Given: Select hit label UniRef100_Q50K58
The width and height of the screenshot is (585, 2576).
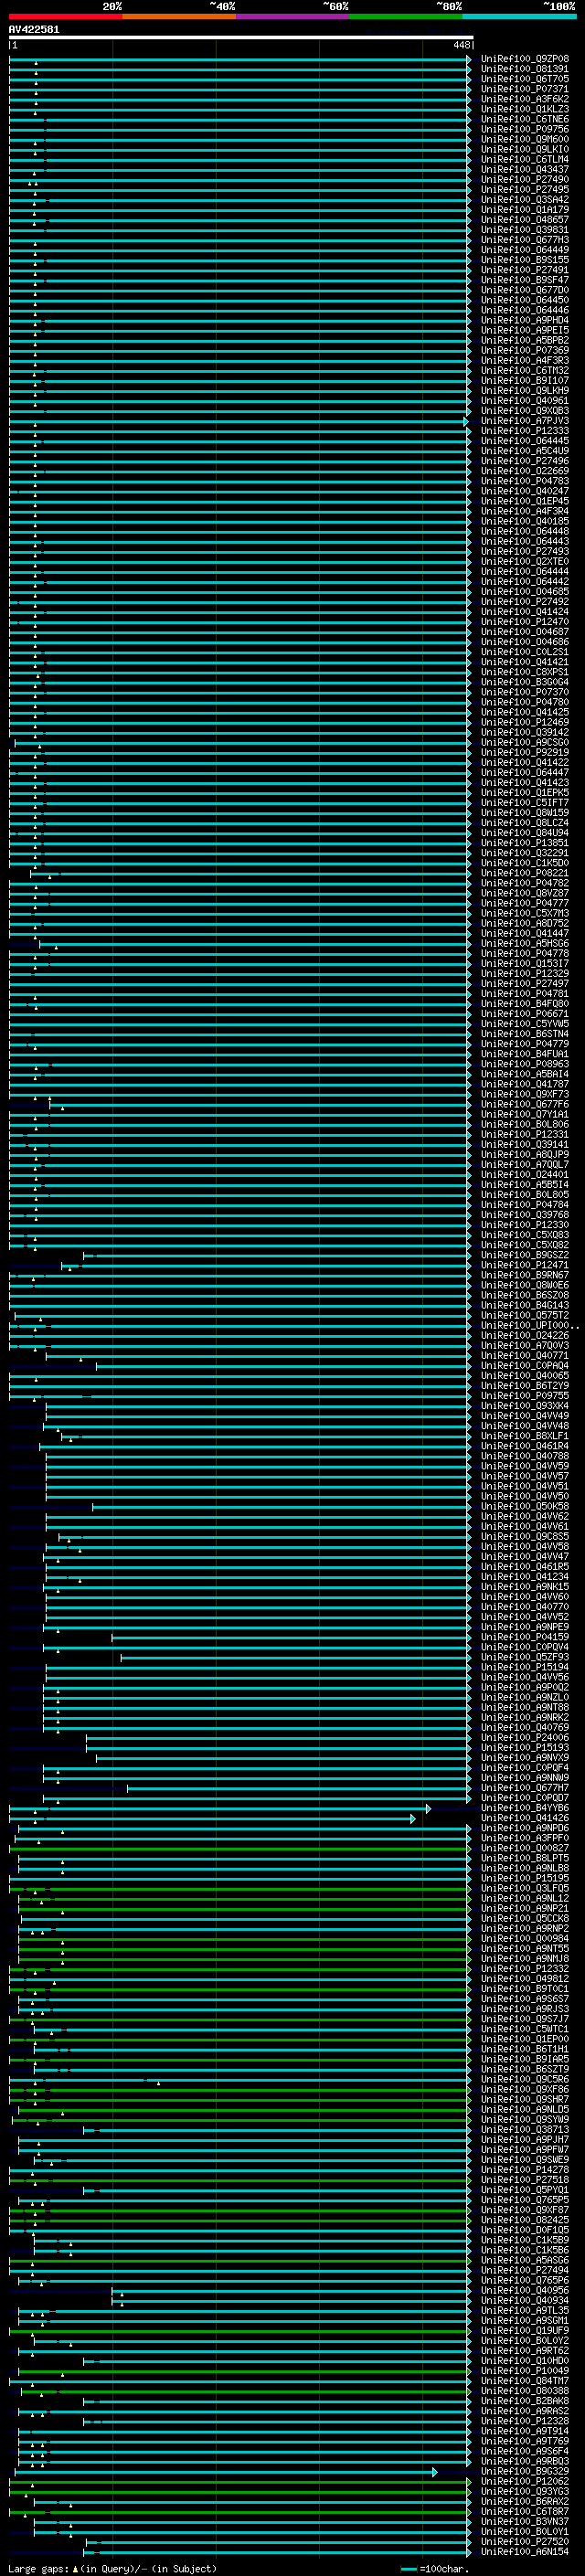Looking at the screenshot, I should pyautogui.click(x=525, y=1506).
